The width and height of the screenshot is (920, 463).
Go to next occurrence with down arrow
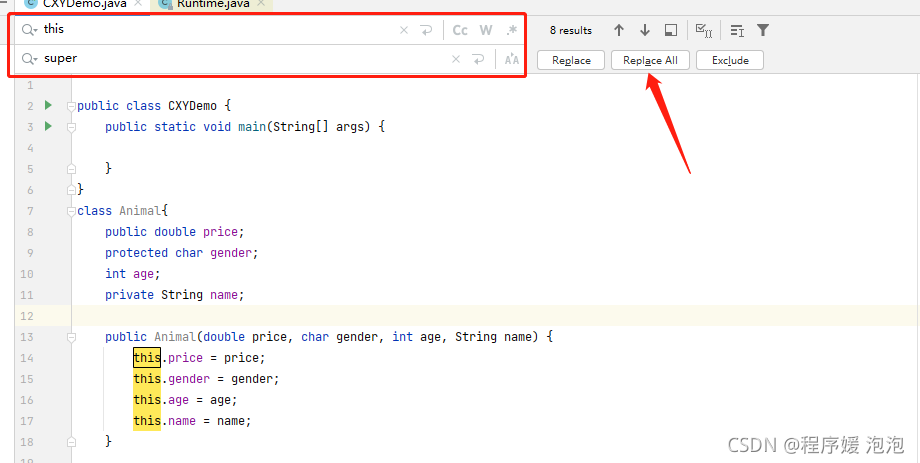pos(645,31)
